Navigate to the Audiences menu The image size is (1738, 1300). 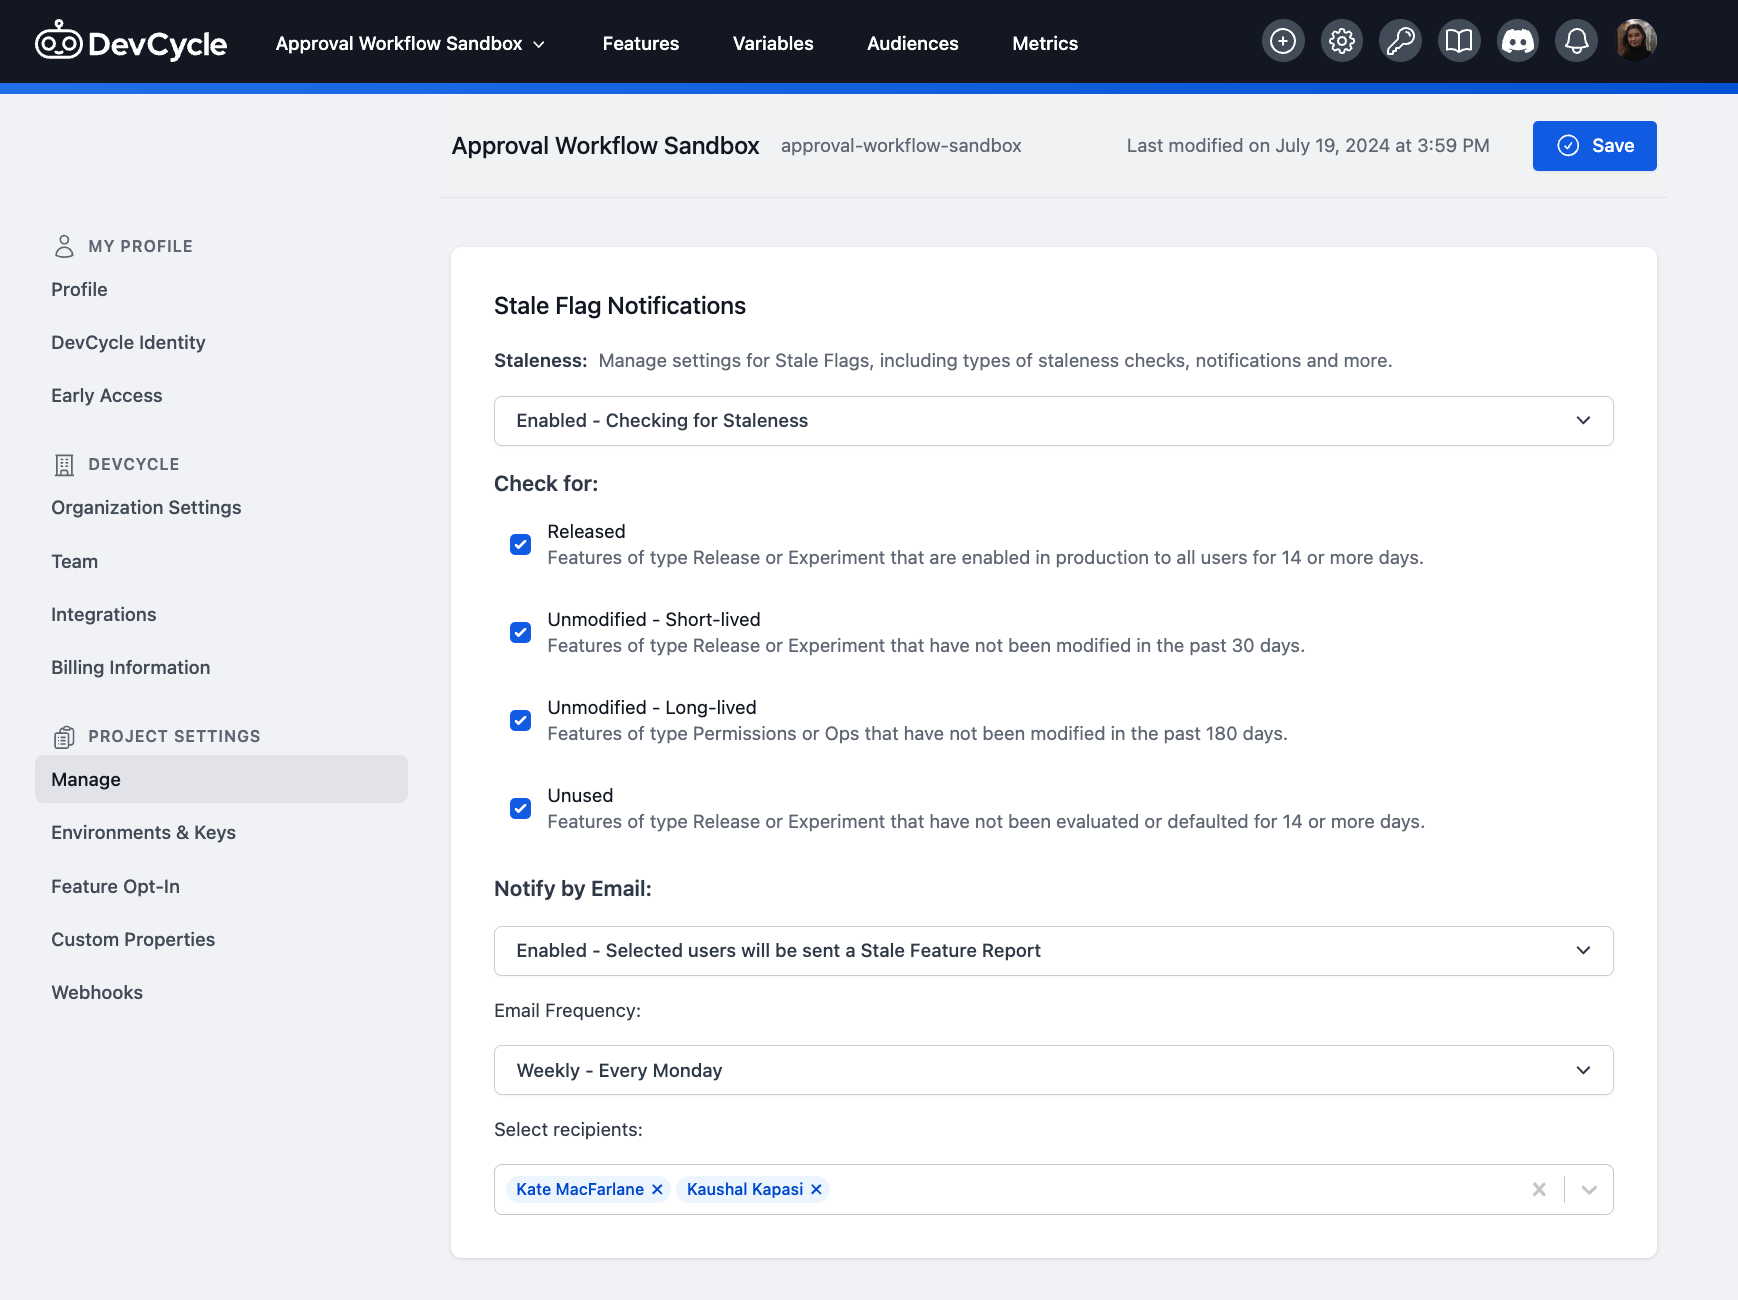pos(912,43)
